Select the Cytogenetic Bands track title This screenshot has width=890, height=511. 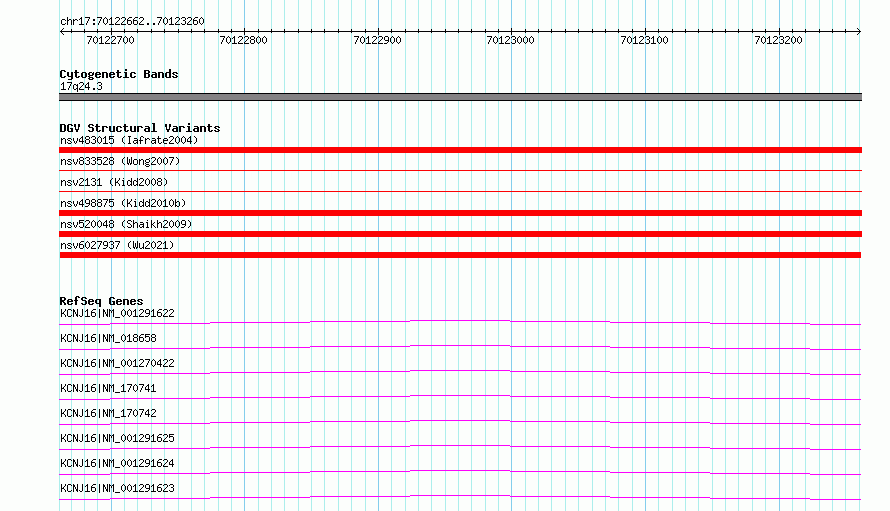point(119,74)
